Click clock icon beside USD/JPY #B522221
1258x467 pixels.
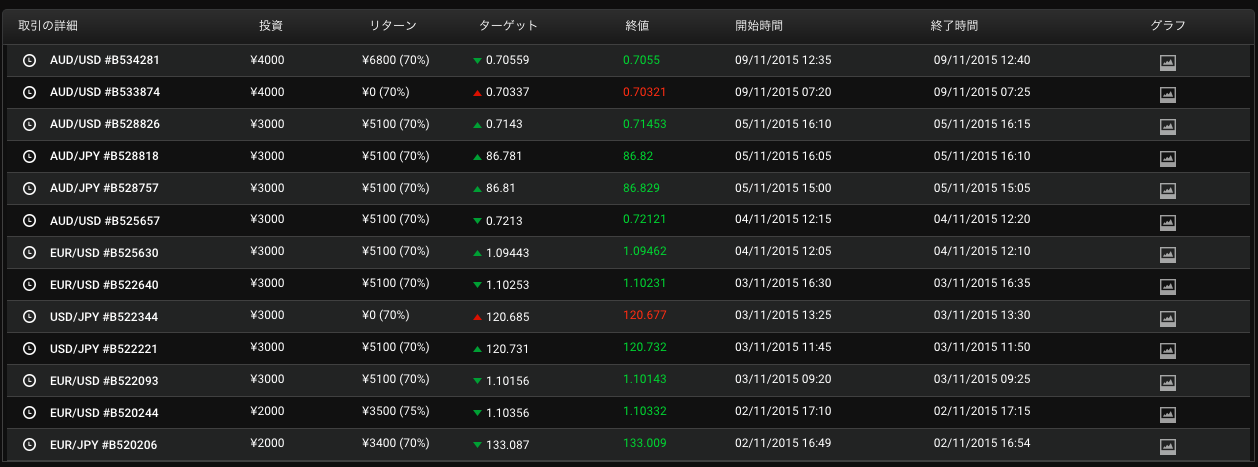pos(29,348)
